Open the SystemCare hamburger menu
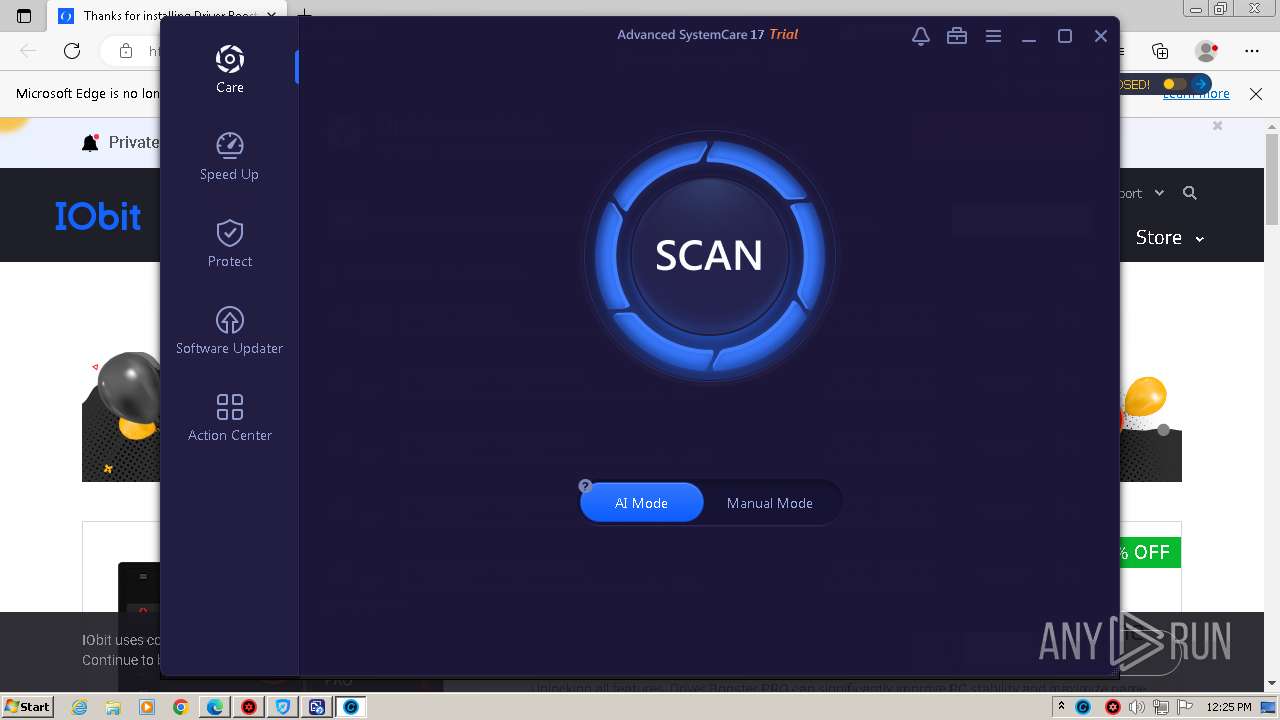Image resolution: width=1280 pixels, height=720 pixels. click(x=993, y=36)
